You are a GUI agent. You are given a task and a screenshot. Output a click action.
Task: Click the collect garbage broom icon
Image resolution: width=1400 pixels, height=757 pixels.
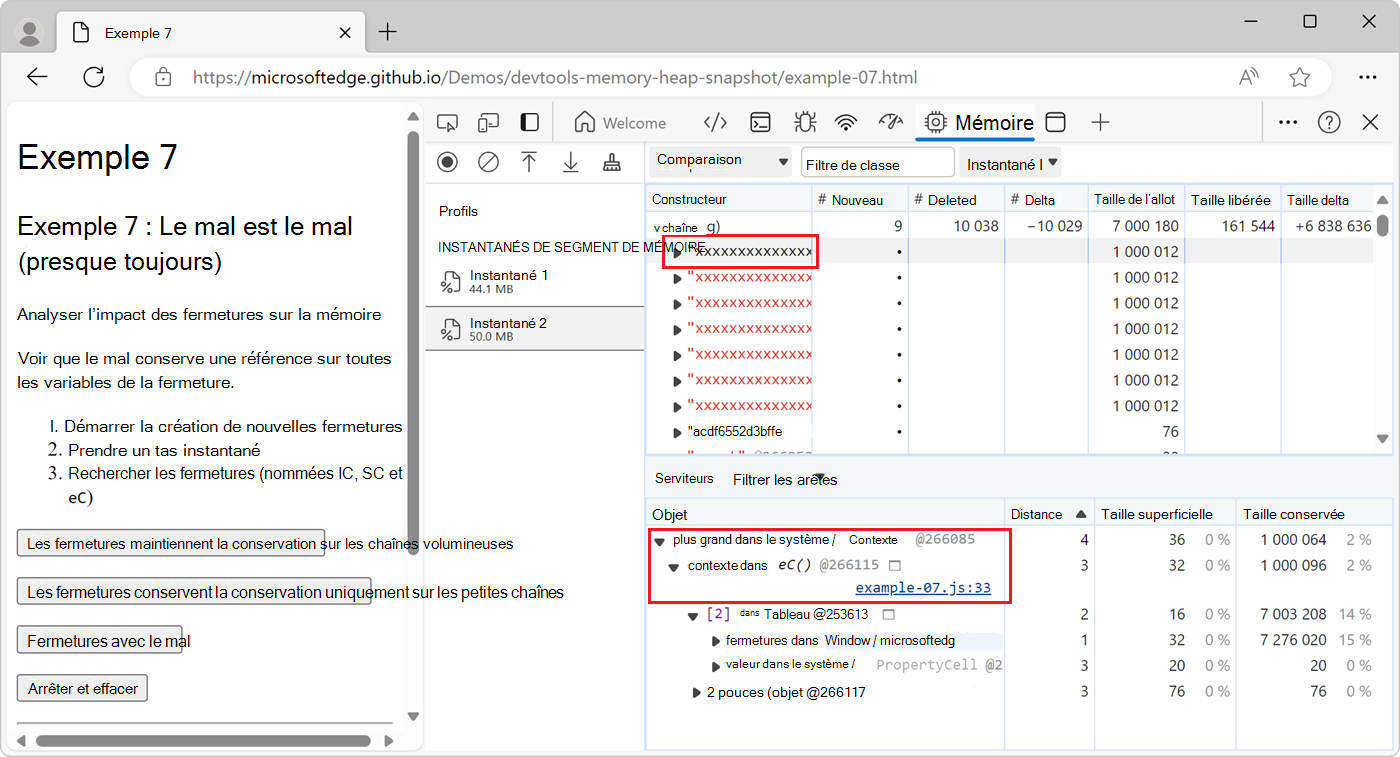pos(612,162)
